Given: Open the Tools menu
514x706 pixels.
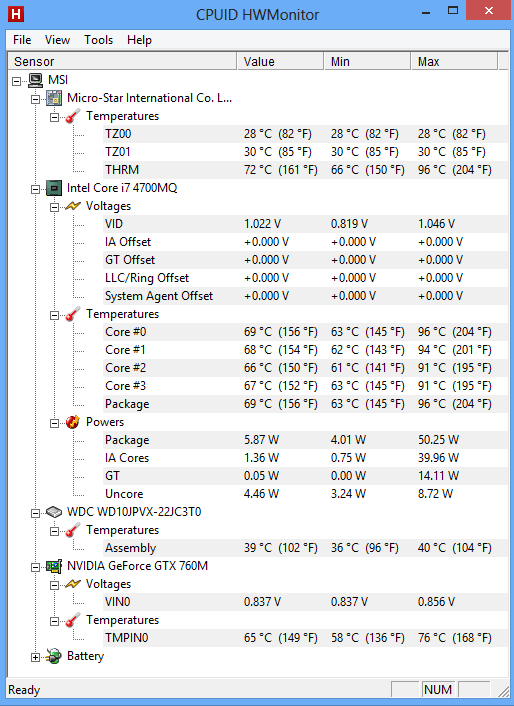Looking at the screenshot, I should (98, 40).
